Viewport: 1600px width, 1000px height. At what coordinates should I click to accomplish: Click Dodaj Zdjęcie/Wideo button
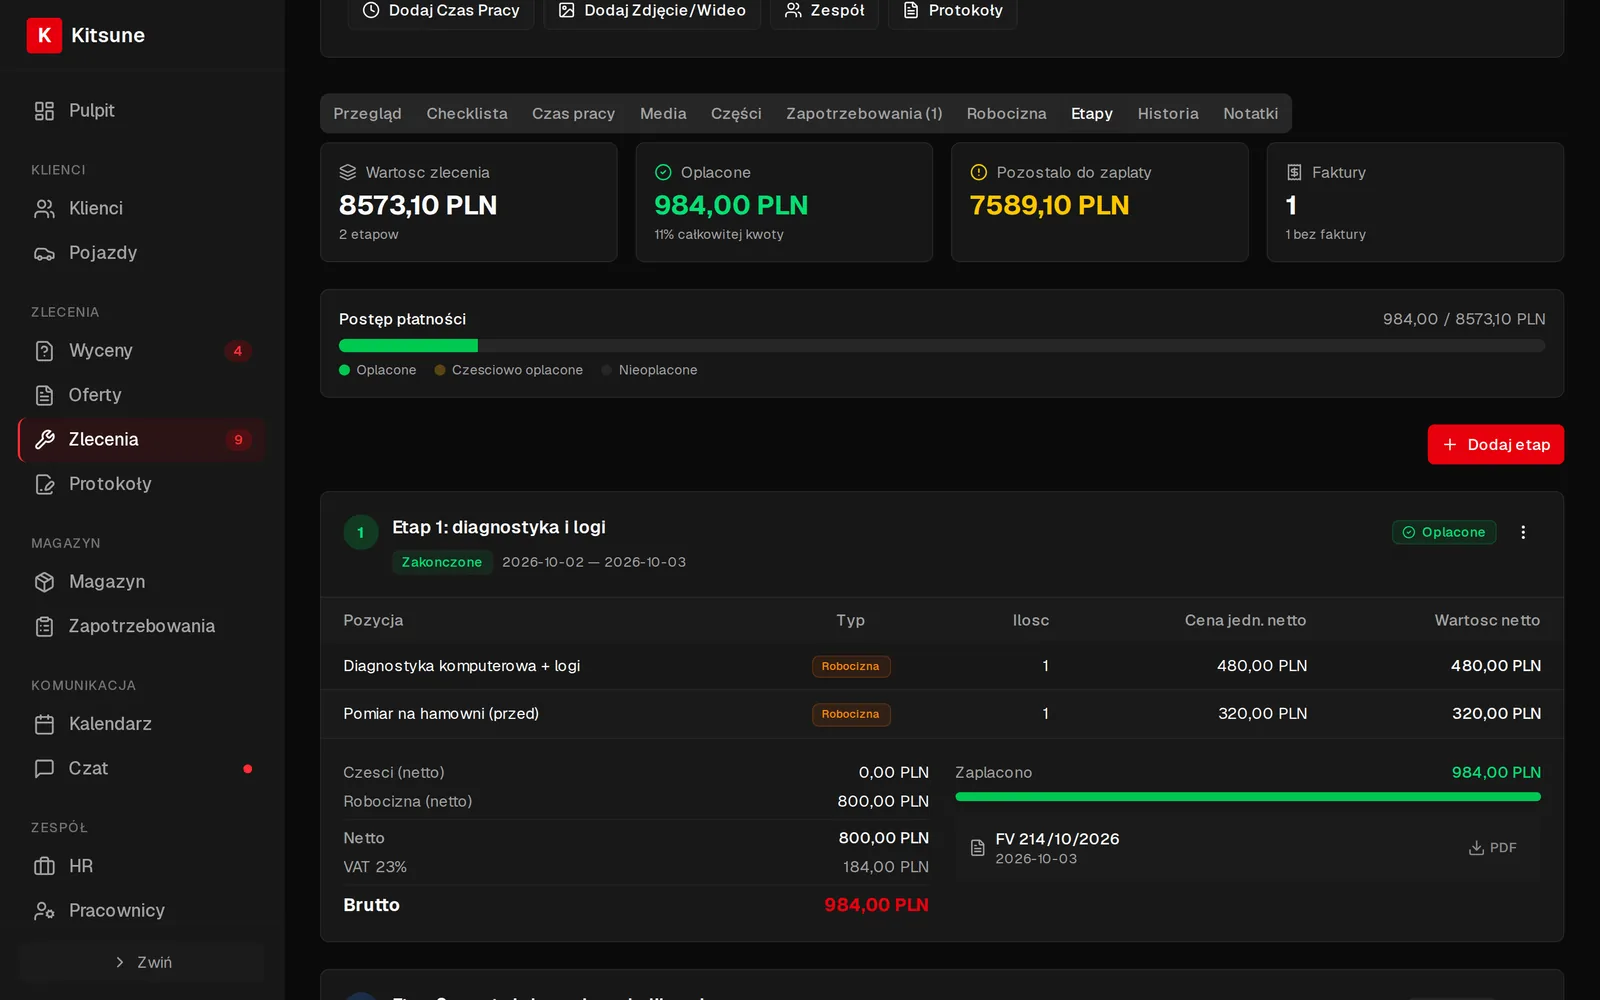[x=651, y=11]
